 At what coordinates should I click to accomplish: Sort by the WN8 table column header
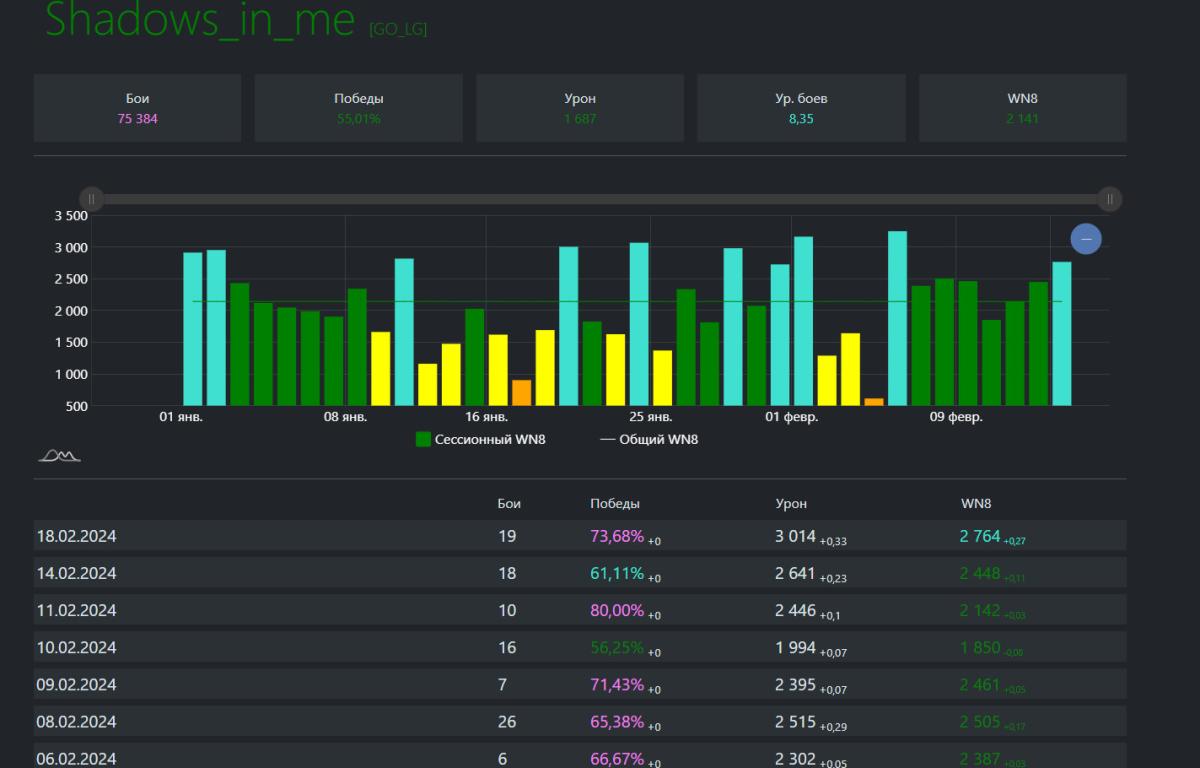tap(976, 504)
